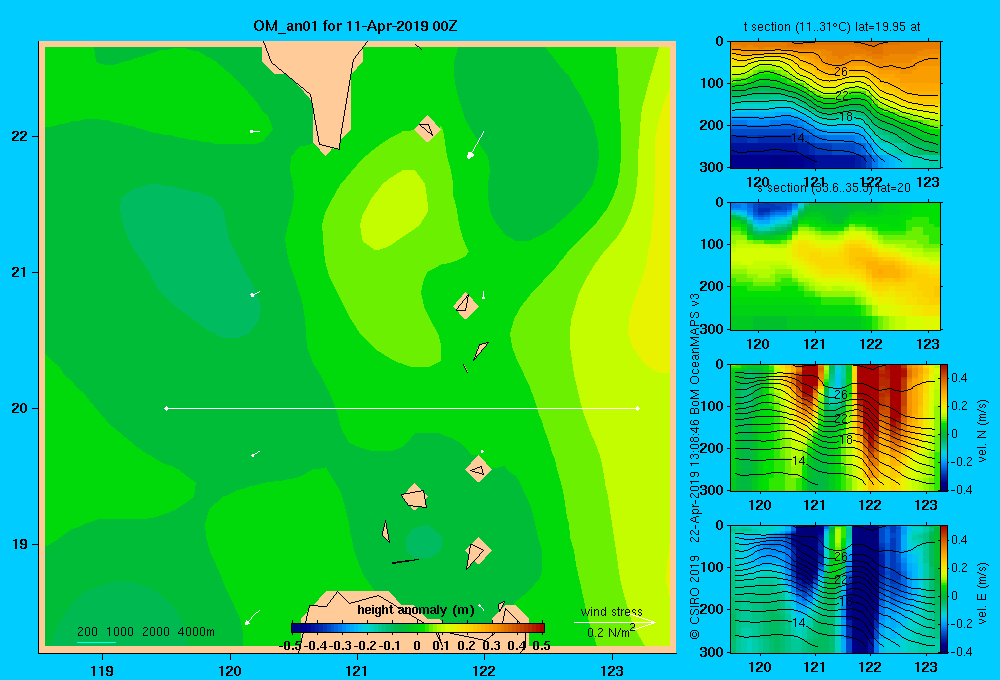This screenshot has height=680, width=1000.
Task: Select the white transect line at latitude 20
Action: pos(402,408)
